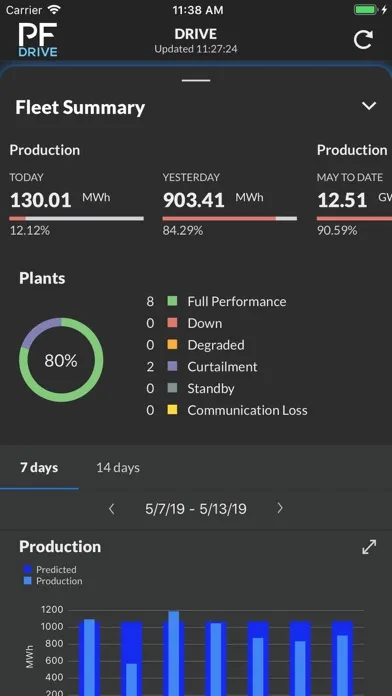Tap today's 12.12% production progress bar

76,218
